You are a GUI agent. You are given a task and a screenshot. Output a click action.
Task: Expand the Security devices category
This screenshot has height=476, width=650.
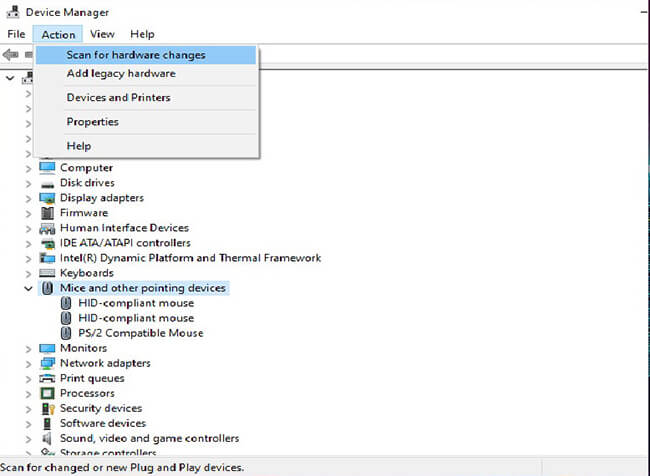tap(28, 409)
